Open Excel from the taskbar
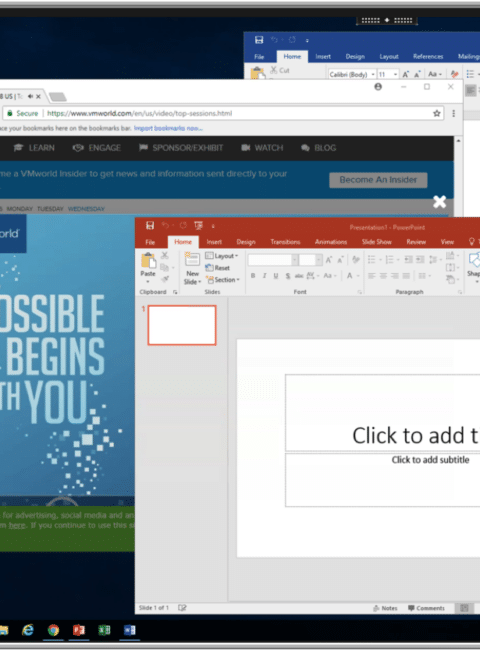Screen dimensions: 480x650 tap(104, 630)
